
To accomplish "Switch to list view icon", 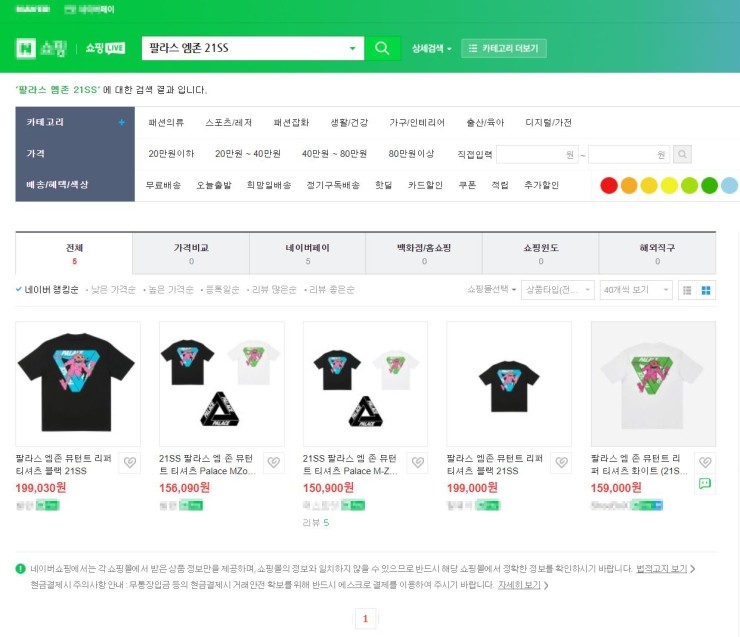I will pos(687,290).
